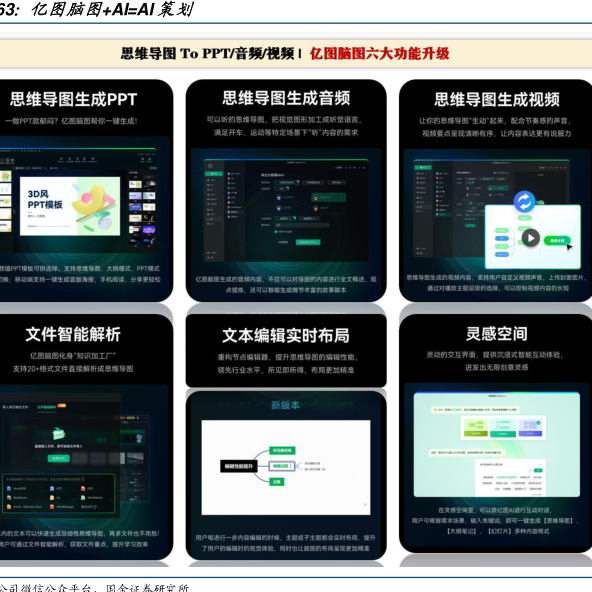Click the green generate button in audio dialog

coord(308,242)
